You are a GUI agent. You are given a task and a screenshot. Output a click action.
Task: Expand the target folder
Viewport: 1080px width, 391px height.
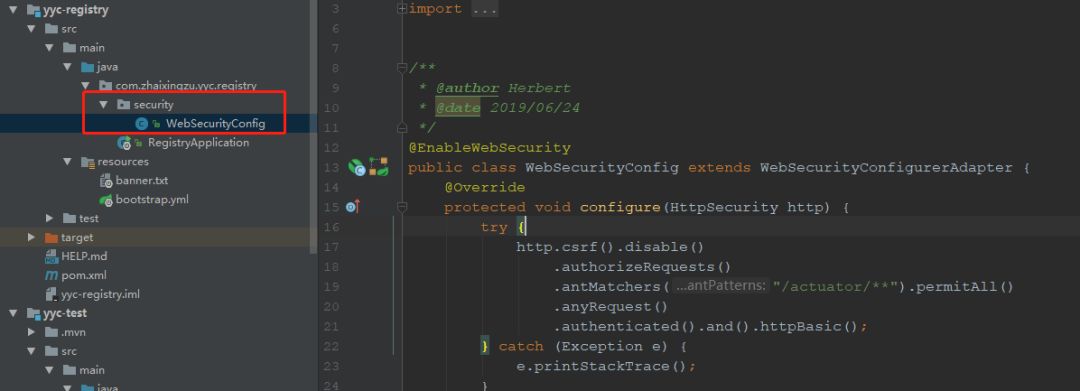[x=31, y=237]
